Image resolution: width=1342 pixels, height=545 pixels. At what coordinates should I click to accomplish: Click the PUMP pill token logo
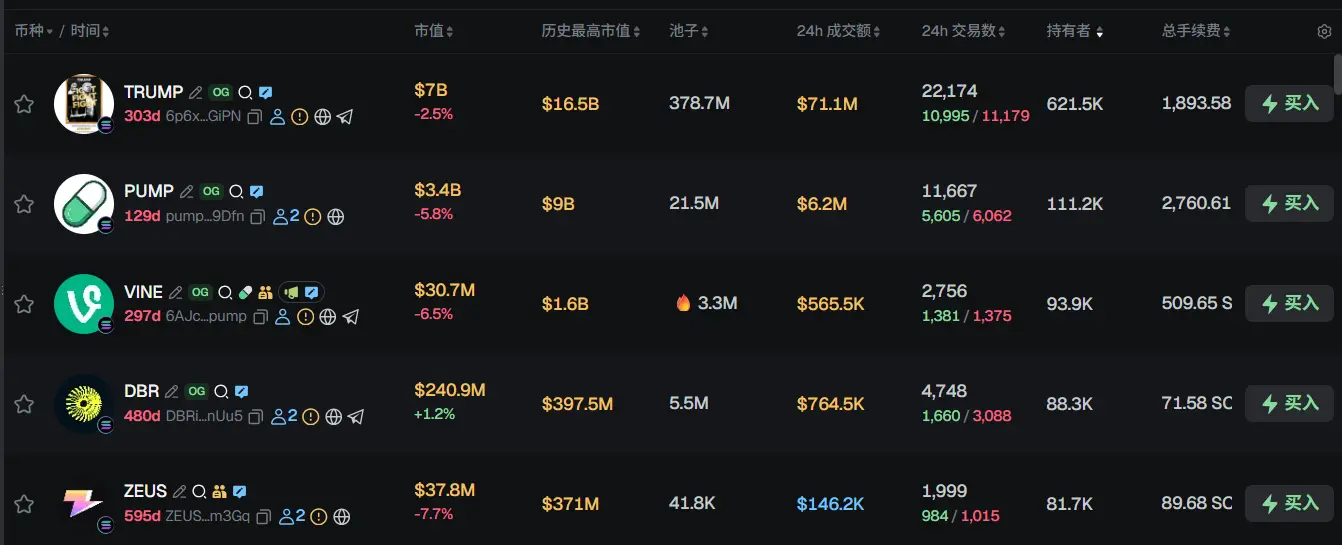tap(83, 203)
